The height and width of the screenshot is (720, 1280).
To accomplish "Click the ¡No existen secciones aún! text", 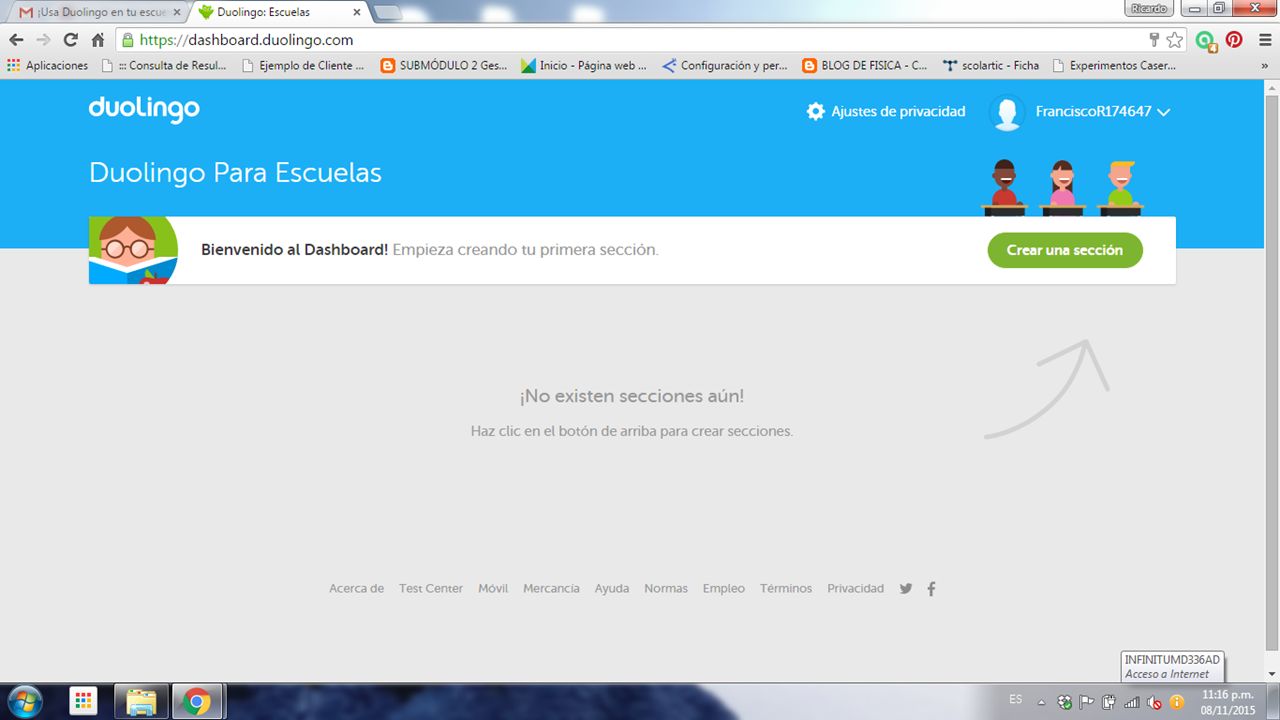I will pyautogui.click(x=631, y=396).
